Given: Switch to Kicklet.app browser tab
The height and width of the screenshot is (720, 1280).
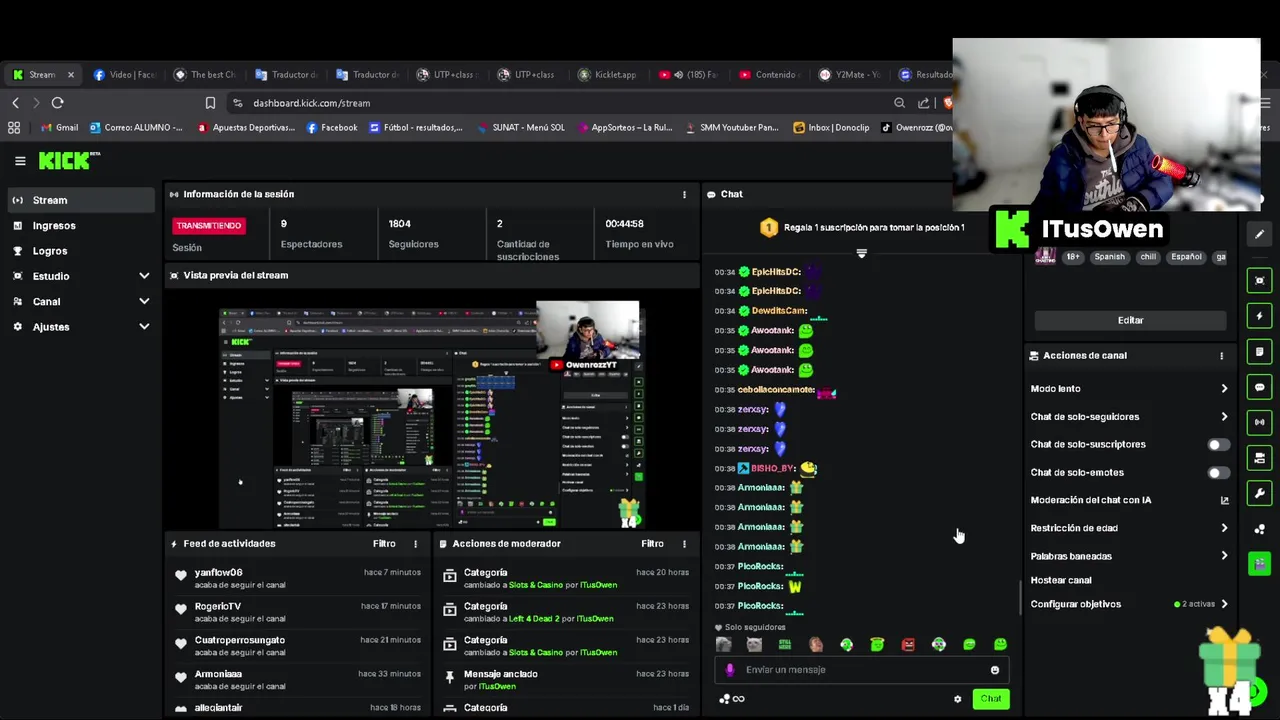Looking at the screenshot, I should tap(608, 75).
